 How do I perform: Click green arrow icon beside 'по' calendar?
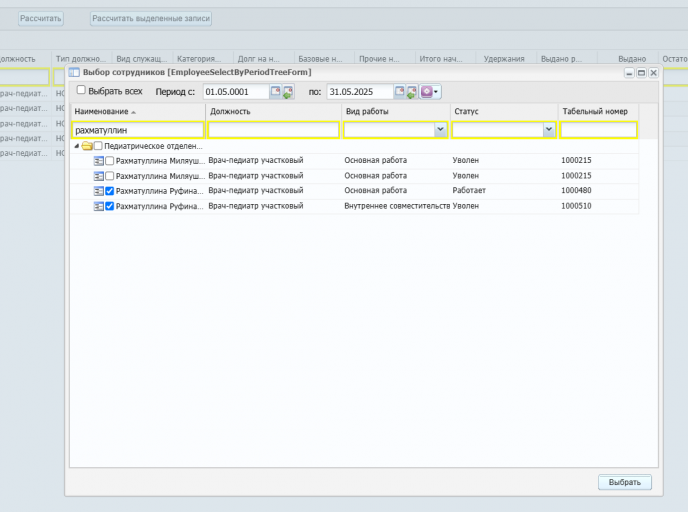pyautogui.click(x=412, y=91)
